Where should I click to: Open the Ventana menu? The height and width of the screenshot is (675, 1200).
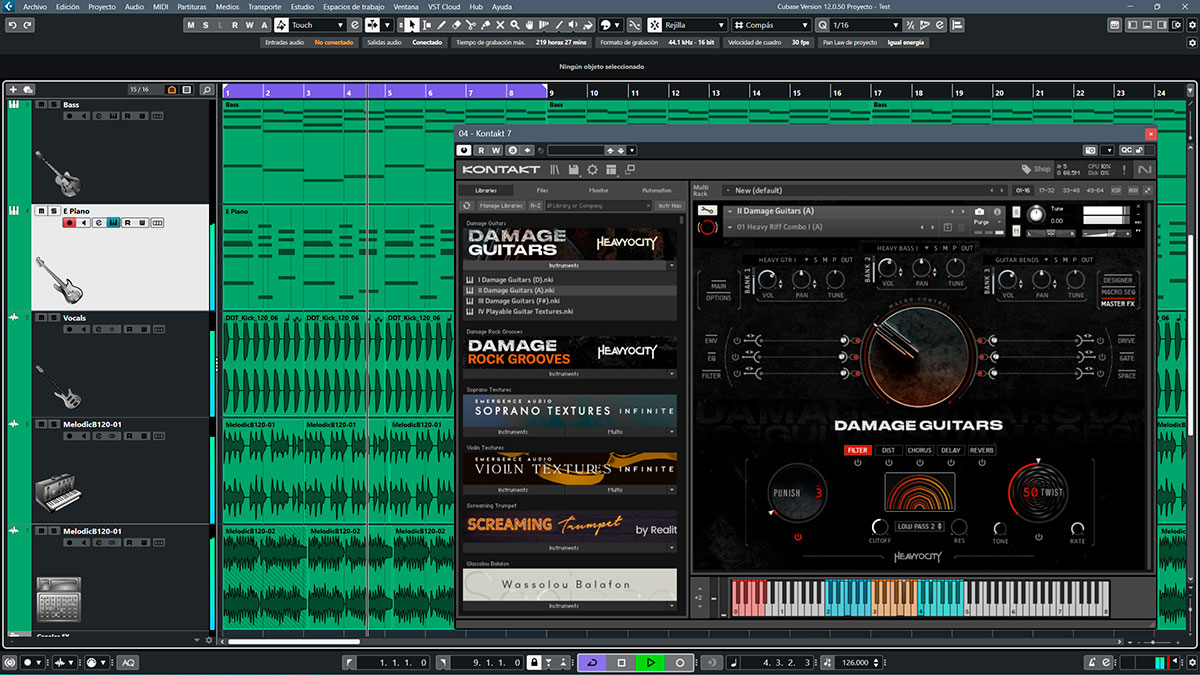(x=406, y=6)
